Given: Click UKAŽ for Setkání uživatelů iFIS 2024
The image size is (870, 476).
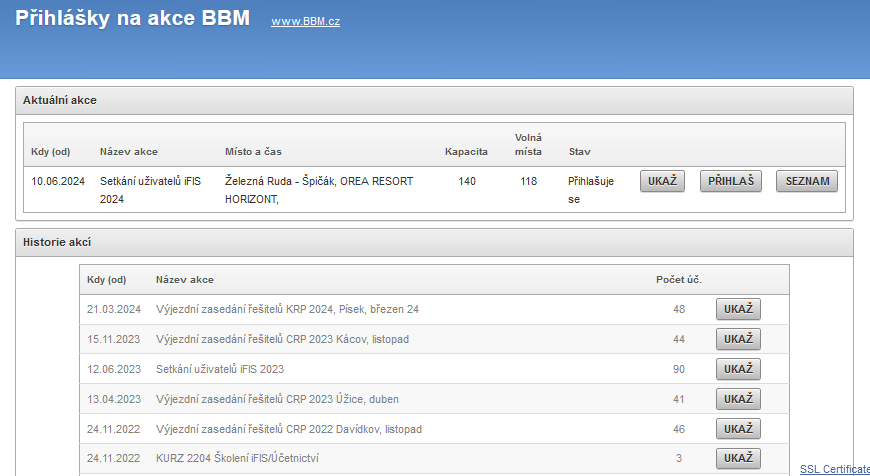Looking at the screenshot, I should 662,181.
